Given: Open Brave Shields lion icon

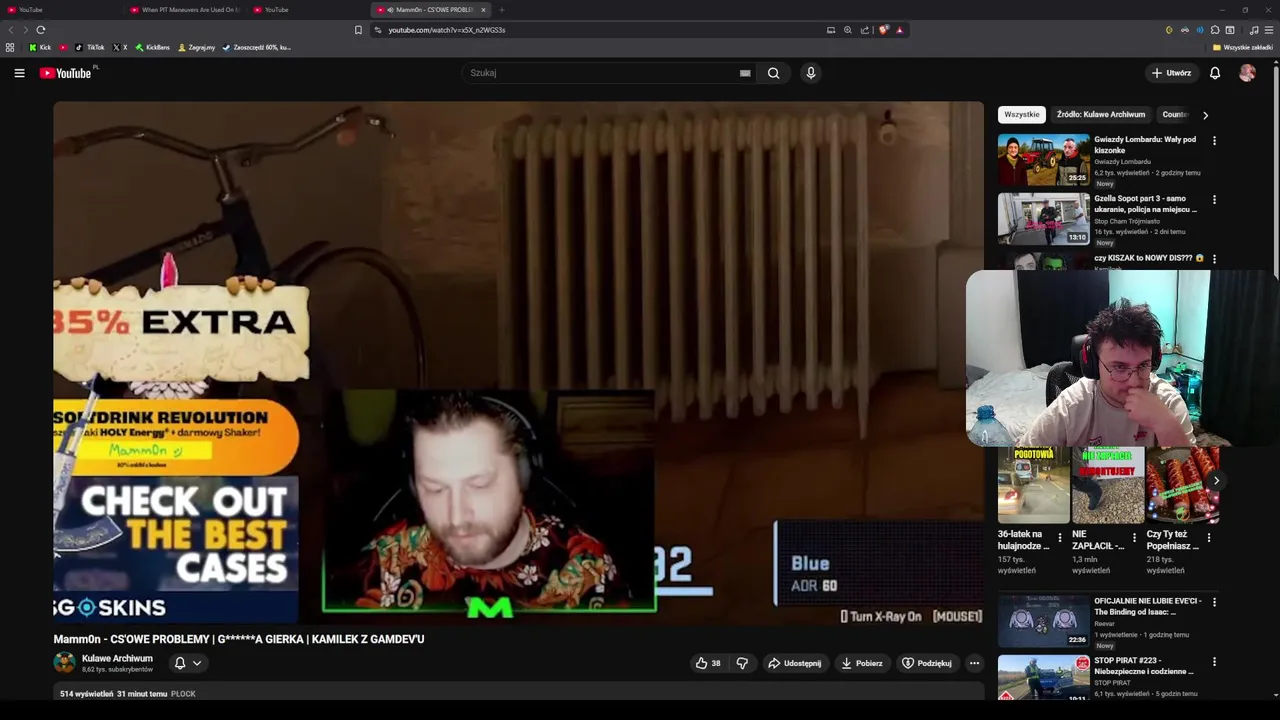Looking at the screenshot, I should coord(883,30).
